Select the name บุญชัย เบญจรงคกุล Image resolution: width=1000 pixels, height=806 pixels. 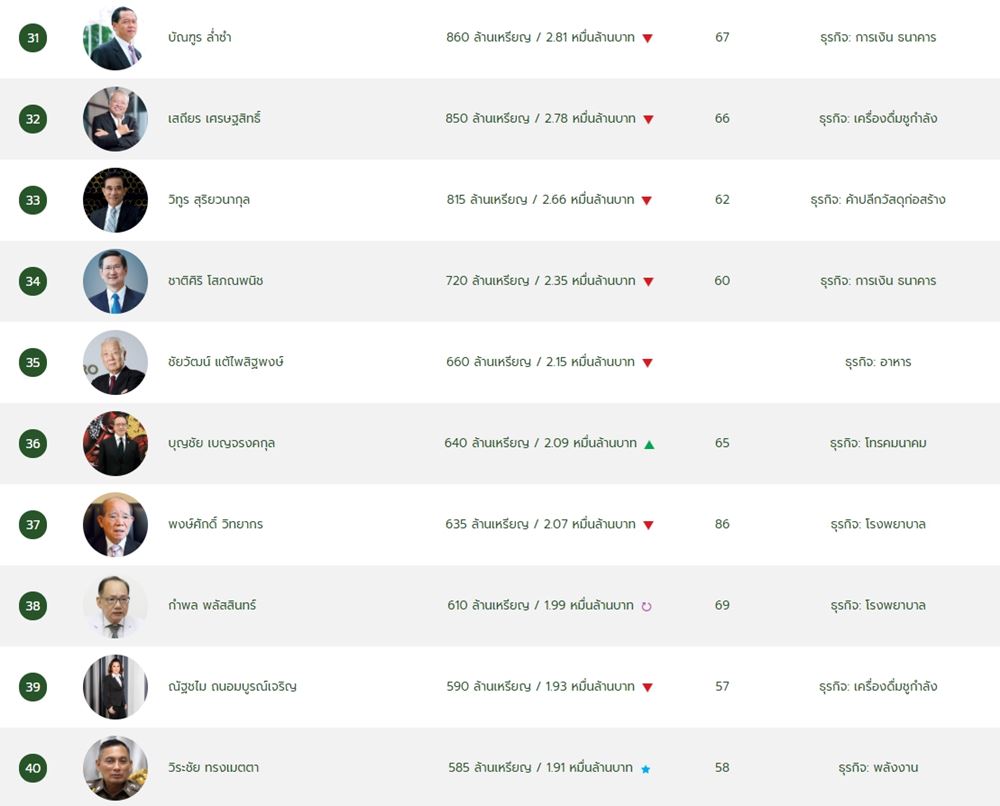221,443
